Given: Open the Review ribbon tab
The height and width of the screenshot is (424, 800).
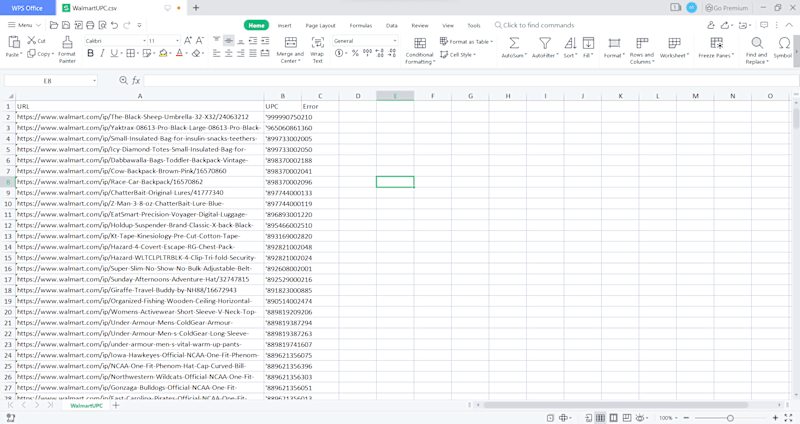Looking at the screenshot, I should pyautogui.click(x=420, y=25).
